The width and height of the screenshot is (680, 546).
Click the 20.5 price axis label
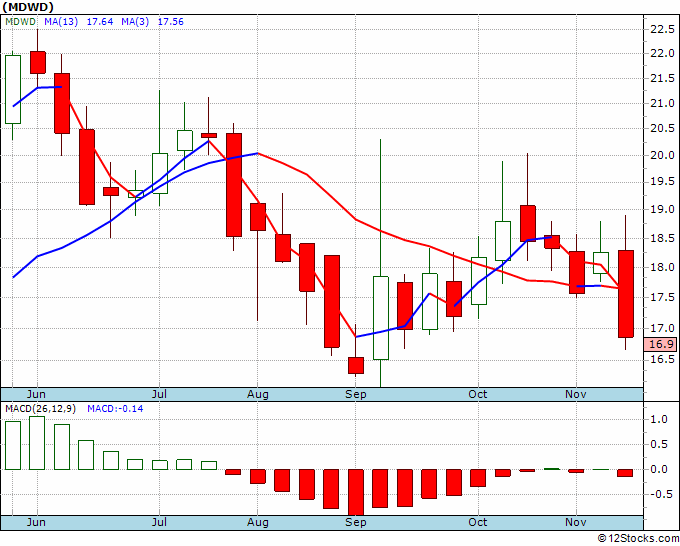click(x=662, y=128)
